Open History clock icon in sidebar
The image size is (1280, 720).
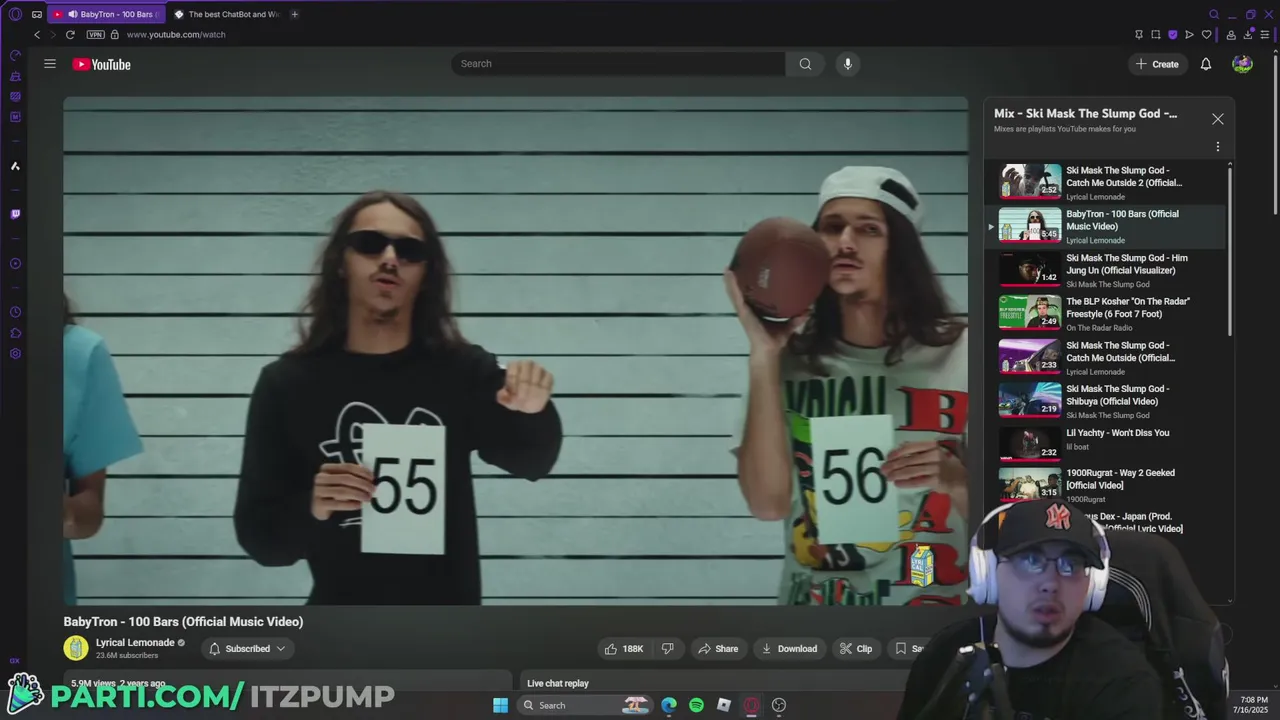15,312
